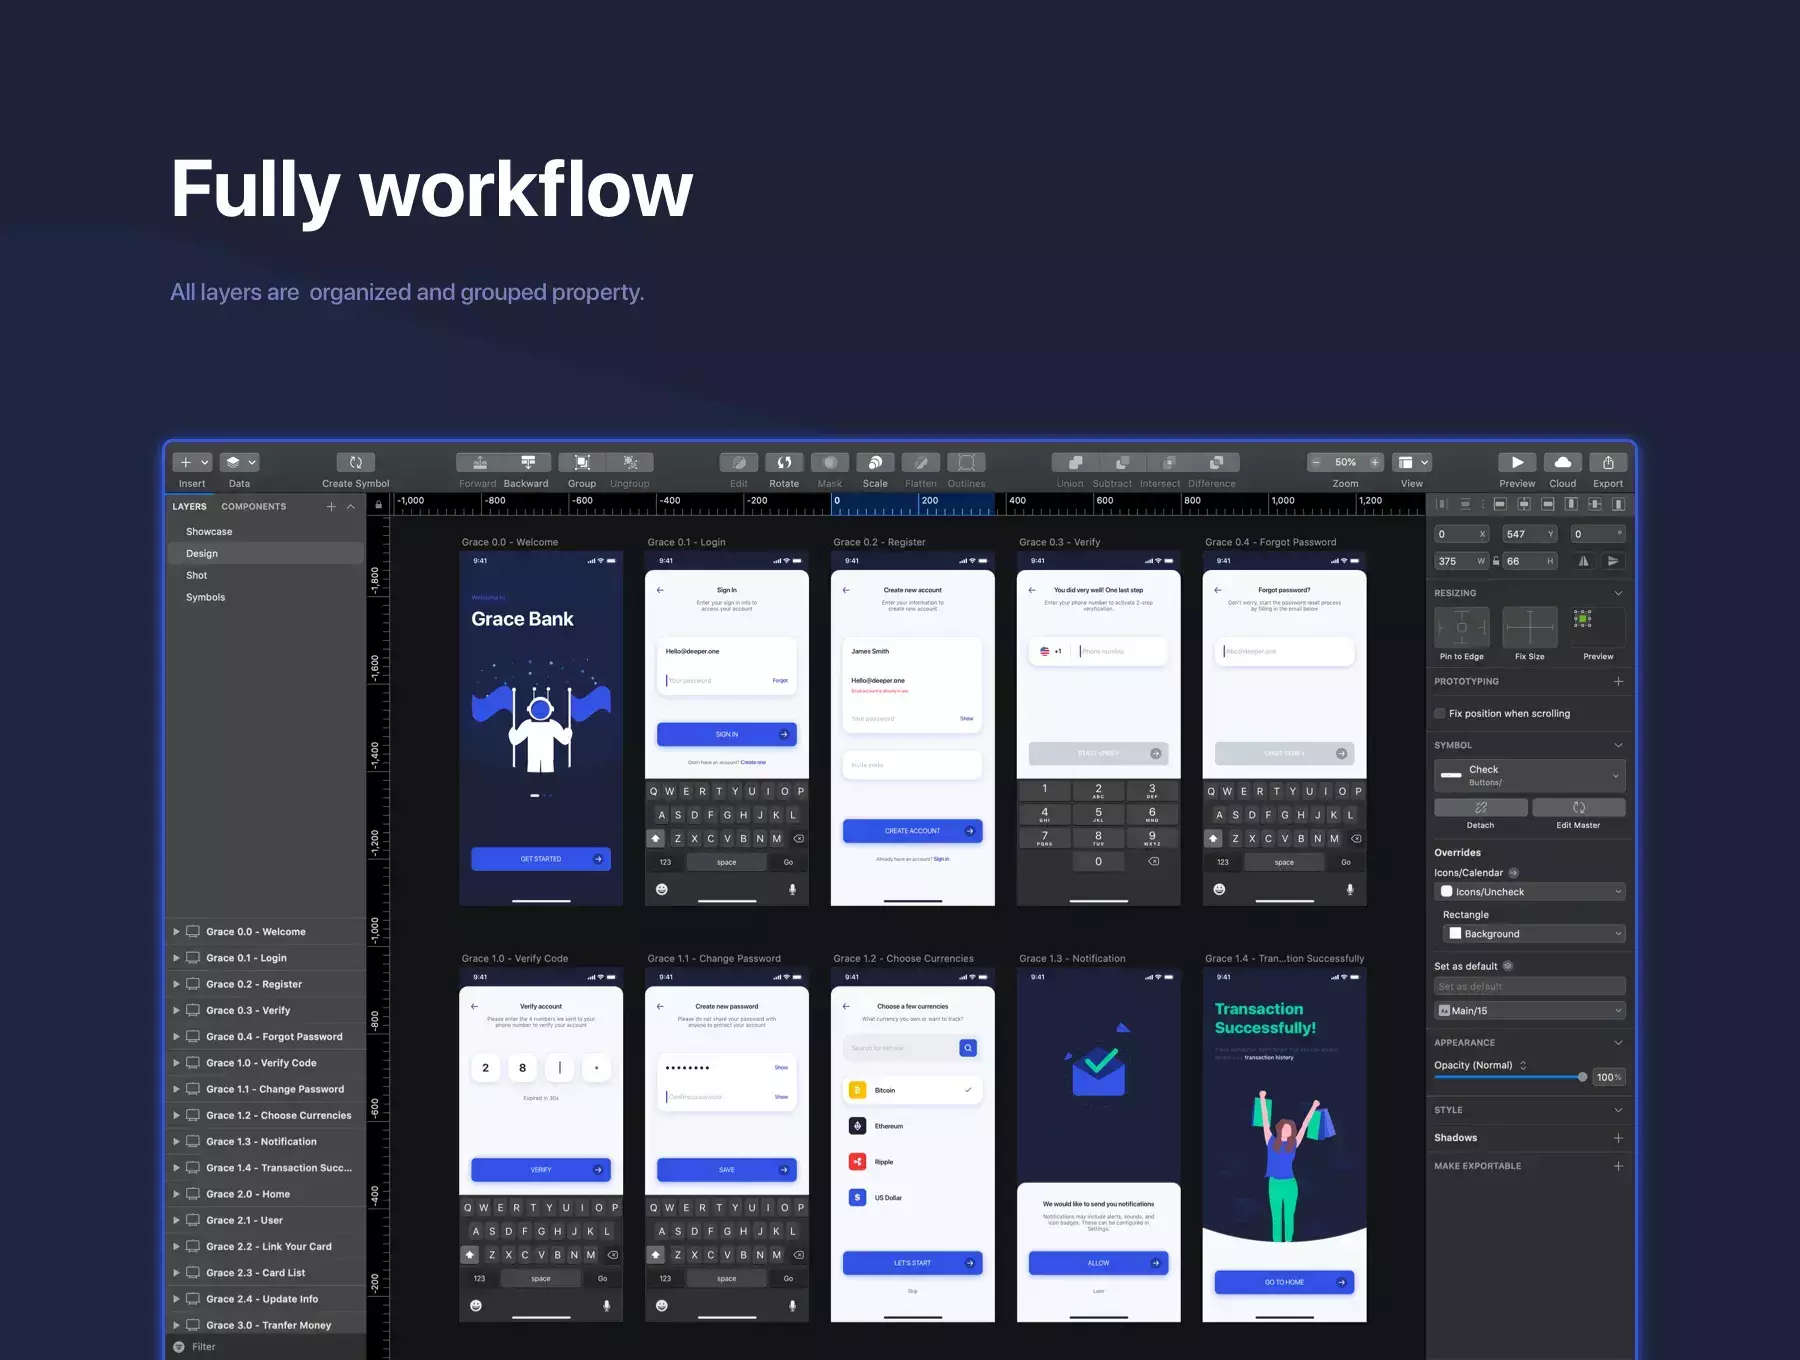Viewport: 1800px width, 1360px height.
Task: Ungroup the selected layers
Action: pyautogui.click(x=630, y=462)
